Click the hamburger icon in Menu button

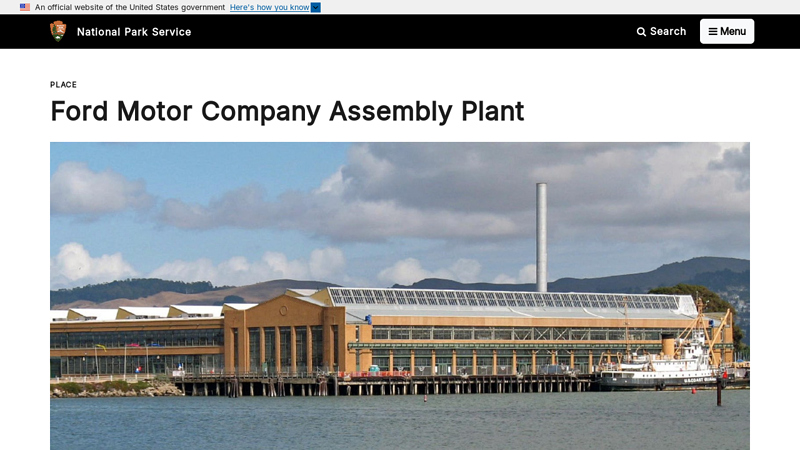point(713,32)
